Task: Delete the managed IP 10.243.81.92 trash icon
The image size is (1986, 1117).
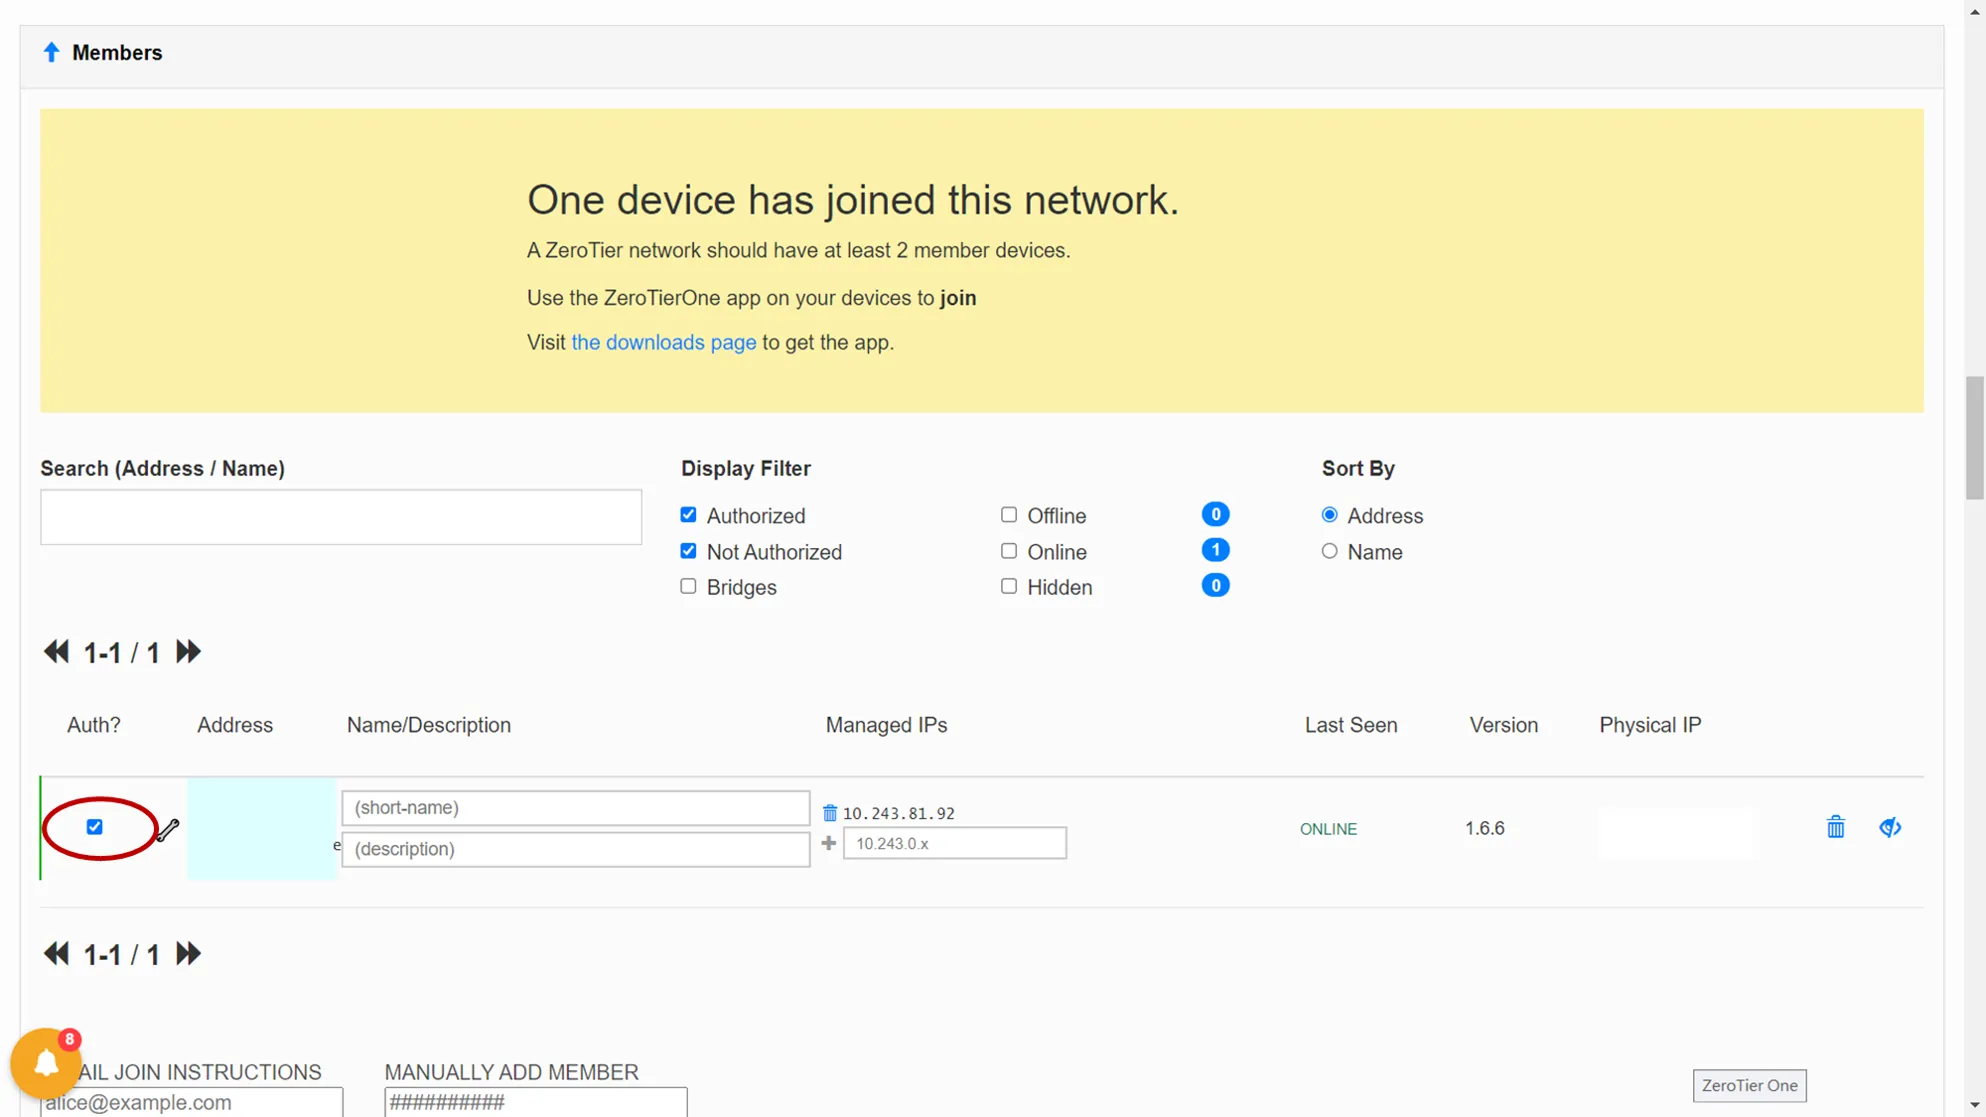Action: coord(829,813)
